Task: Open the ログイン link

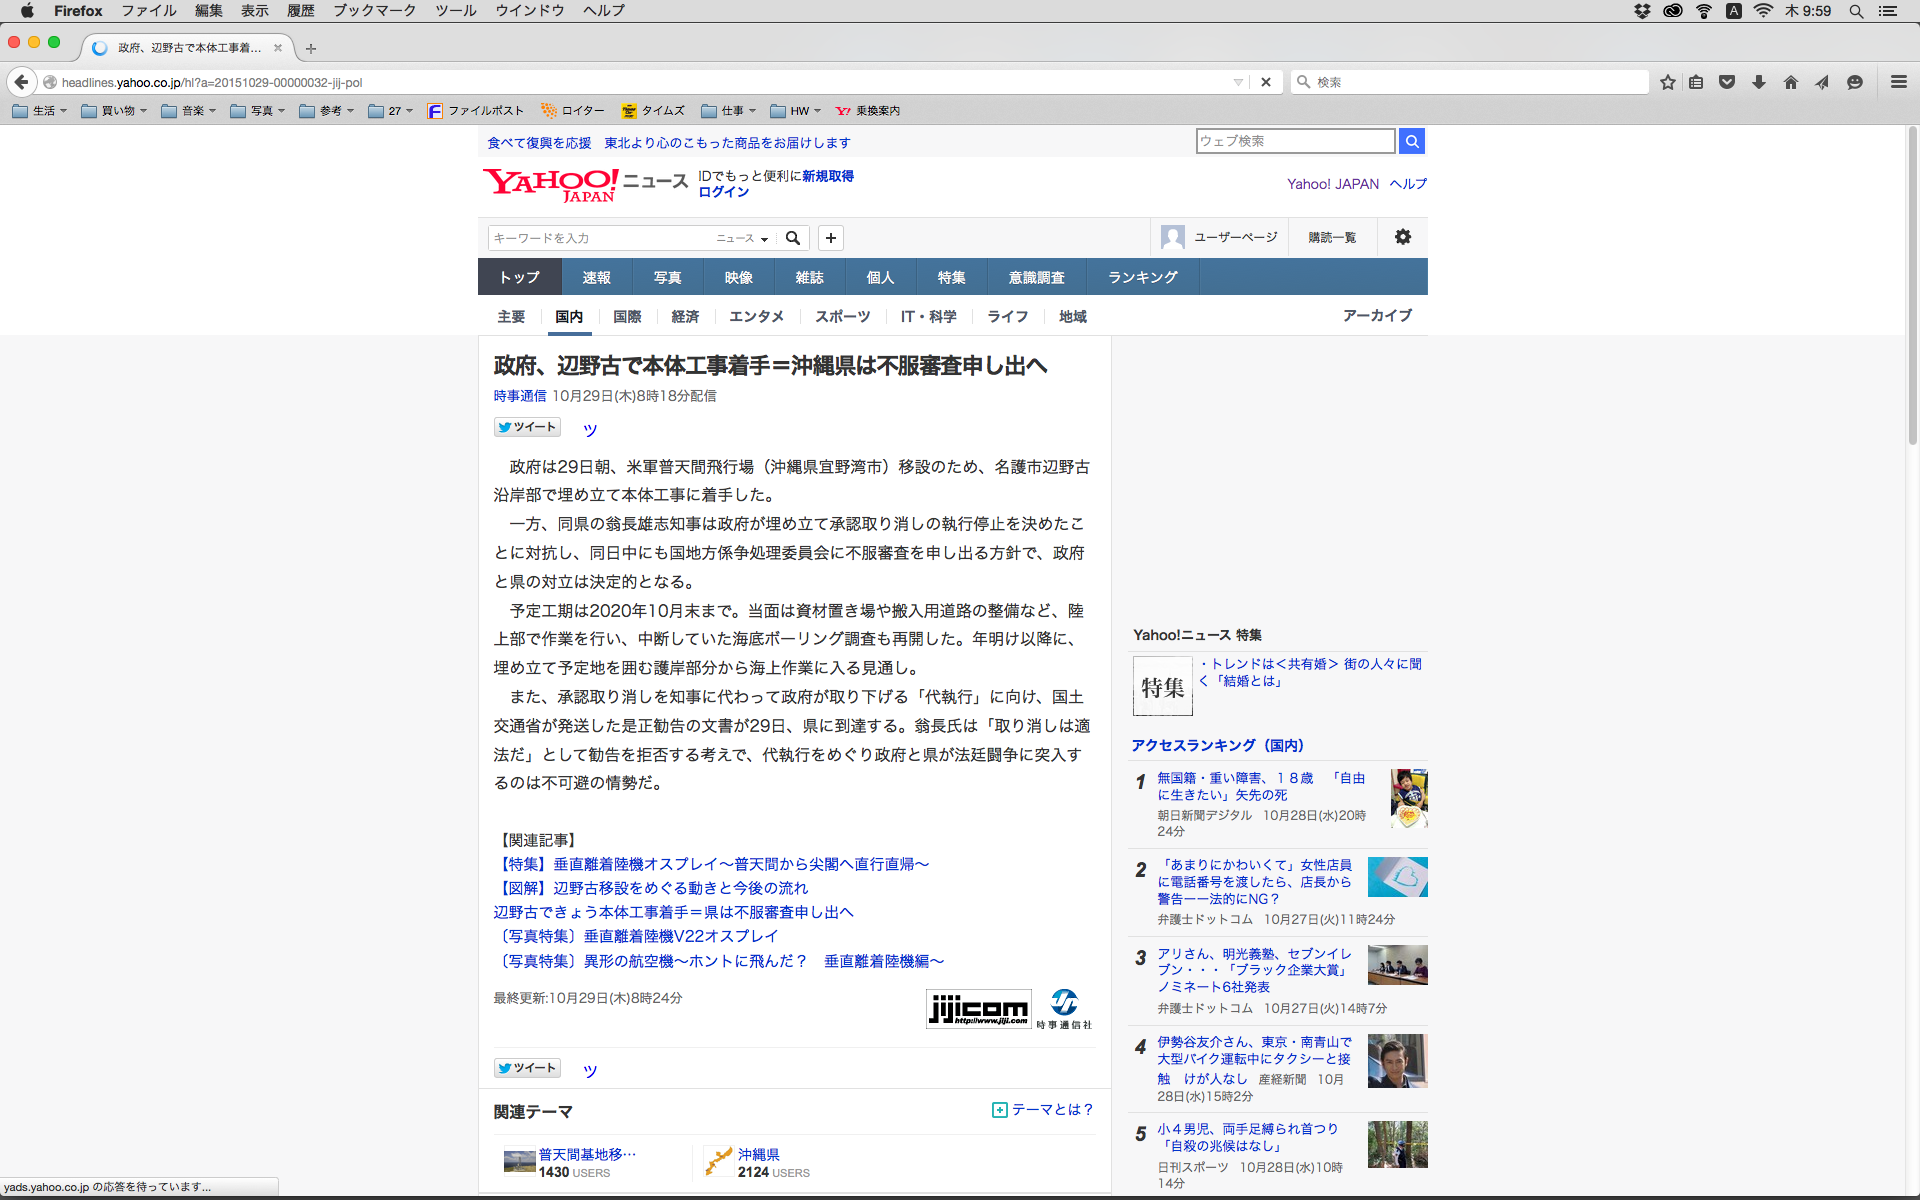Action: (723, 192)
